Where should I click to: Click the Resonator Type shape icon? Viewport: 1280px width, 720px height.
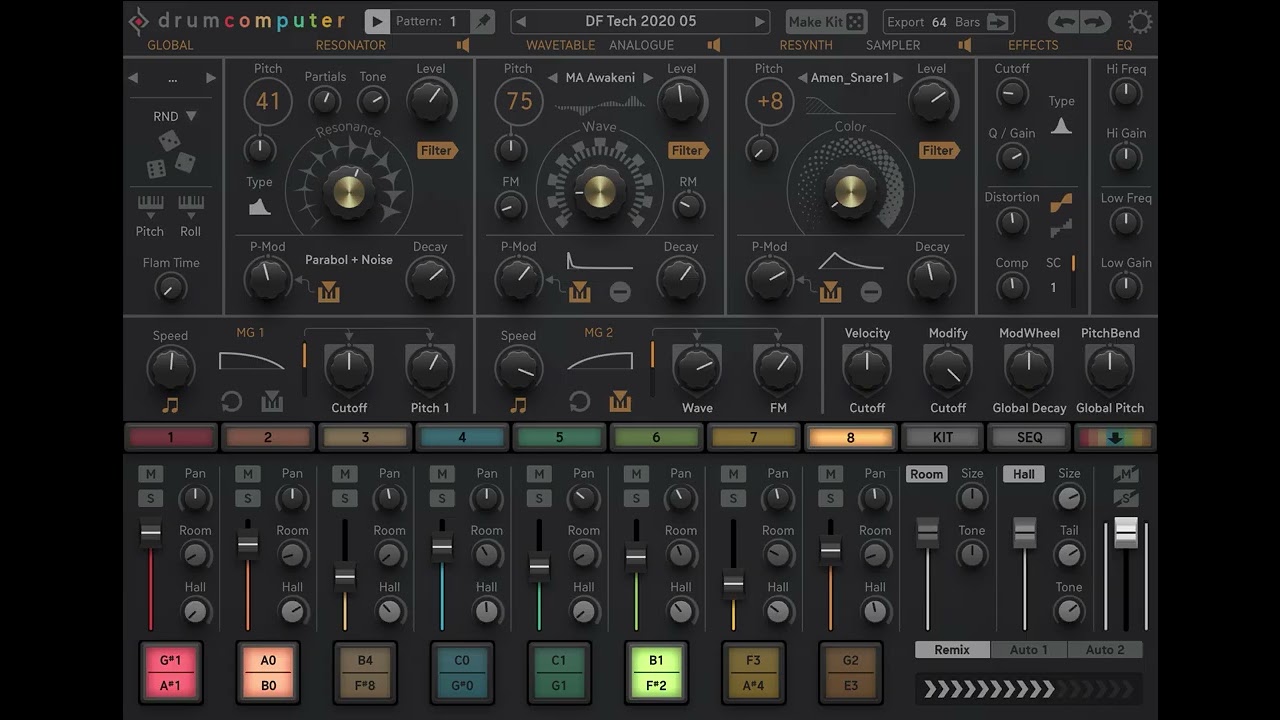point(260,207)
